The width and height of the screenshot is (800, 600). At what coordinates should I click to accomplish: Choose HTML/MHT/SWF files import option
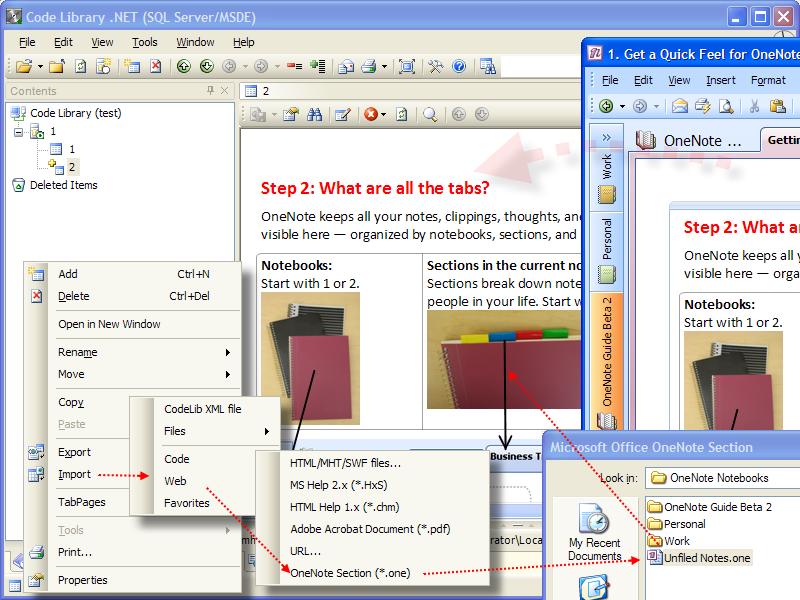coord(345,463)
